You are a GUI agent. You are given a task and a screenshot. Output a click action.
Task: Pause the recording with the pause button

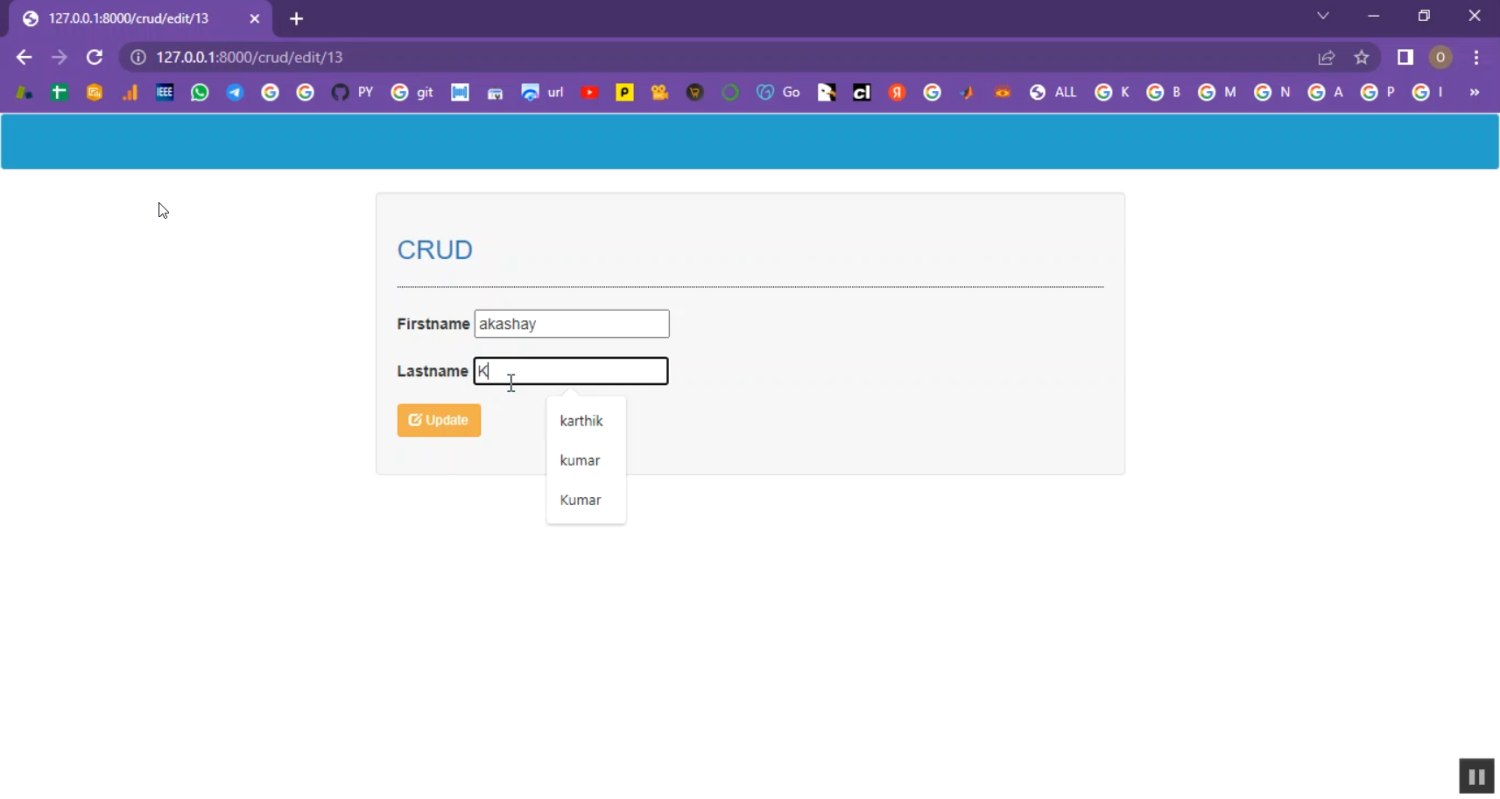point(1476,776)
